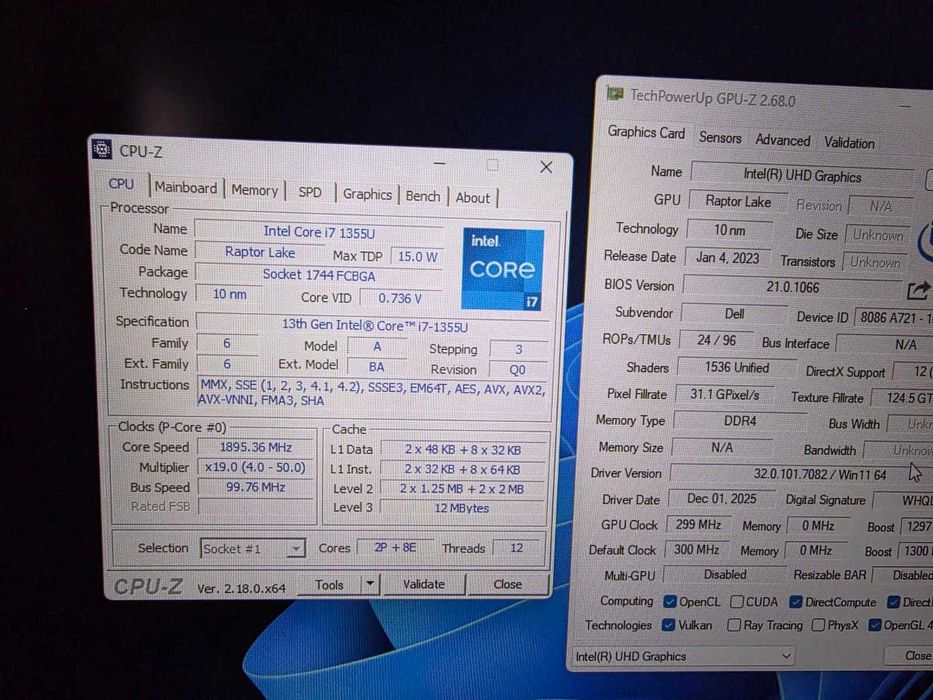Click the Threads value 12
933x700 pixels.
point(516,548)
